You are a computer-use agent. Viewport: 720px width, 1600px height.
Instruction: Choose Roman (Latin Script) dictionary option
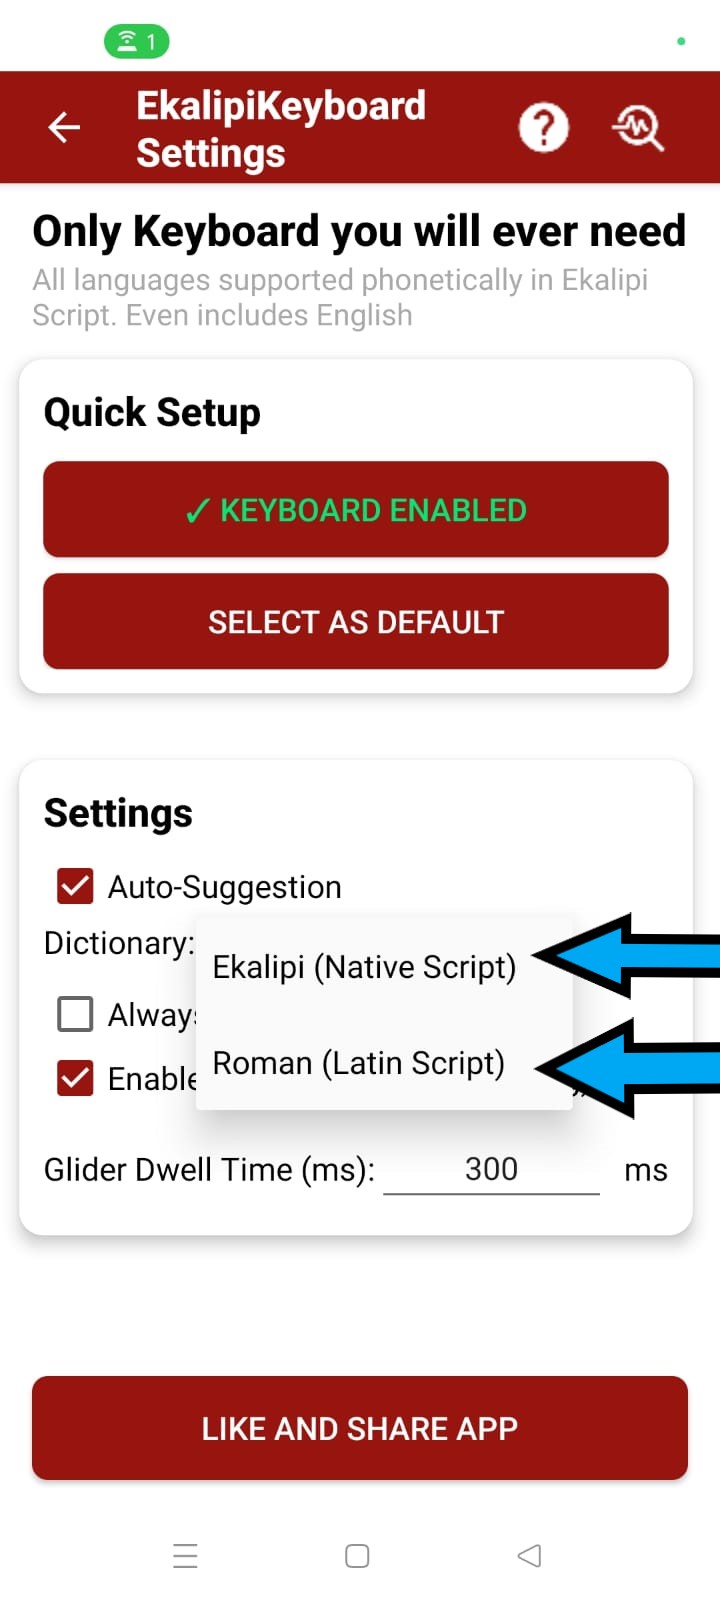pyautogui.click(x=359, y=1063)
